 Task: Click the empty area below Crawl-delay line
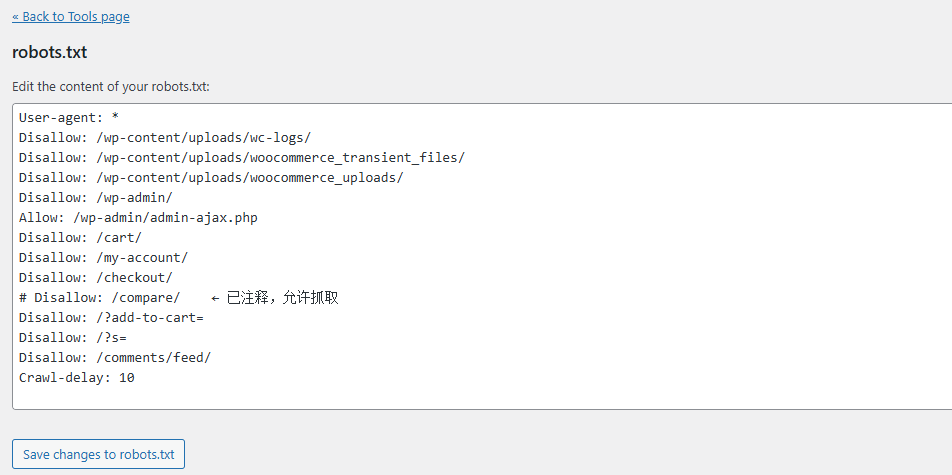click(400, 395)
